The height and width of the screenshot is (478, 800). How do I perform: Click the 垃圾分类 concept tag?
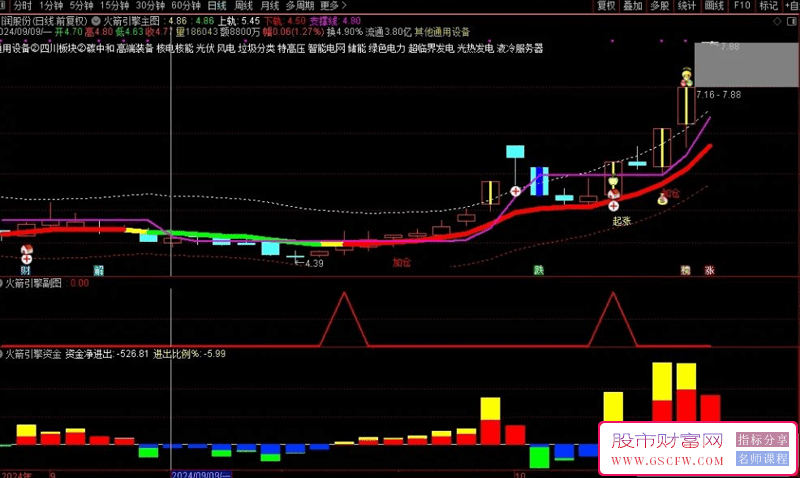click(x=257, y=48)
